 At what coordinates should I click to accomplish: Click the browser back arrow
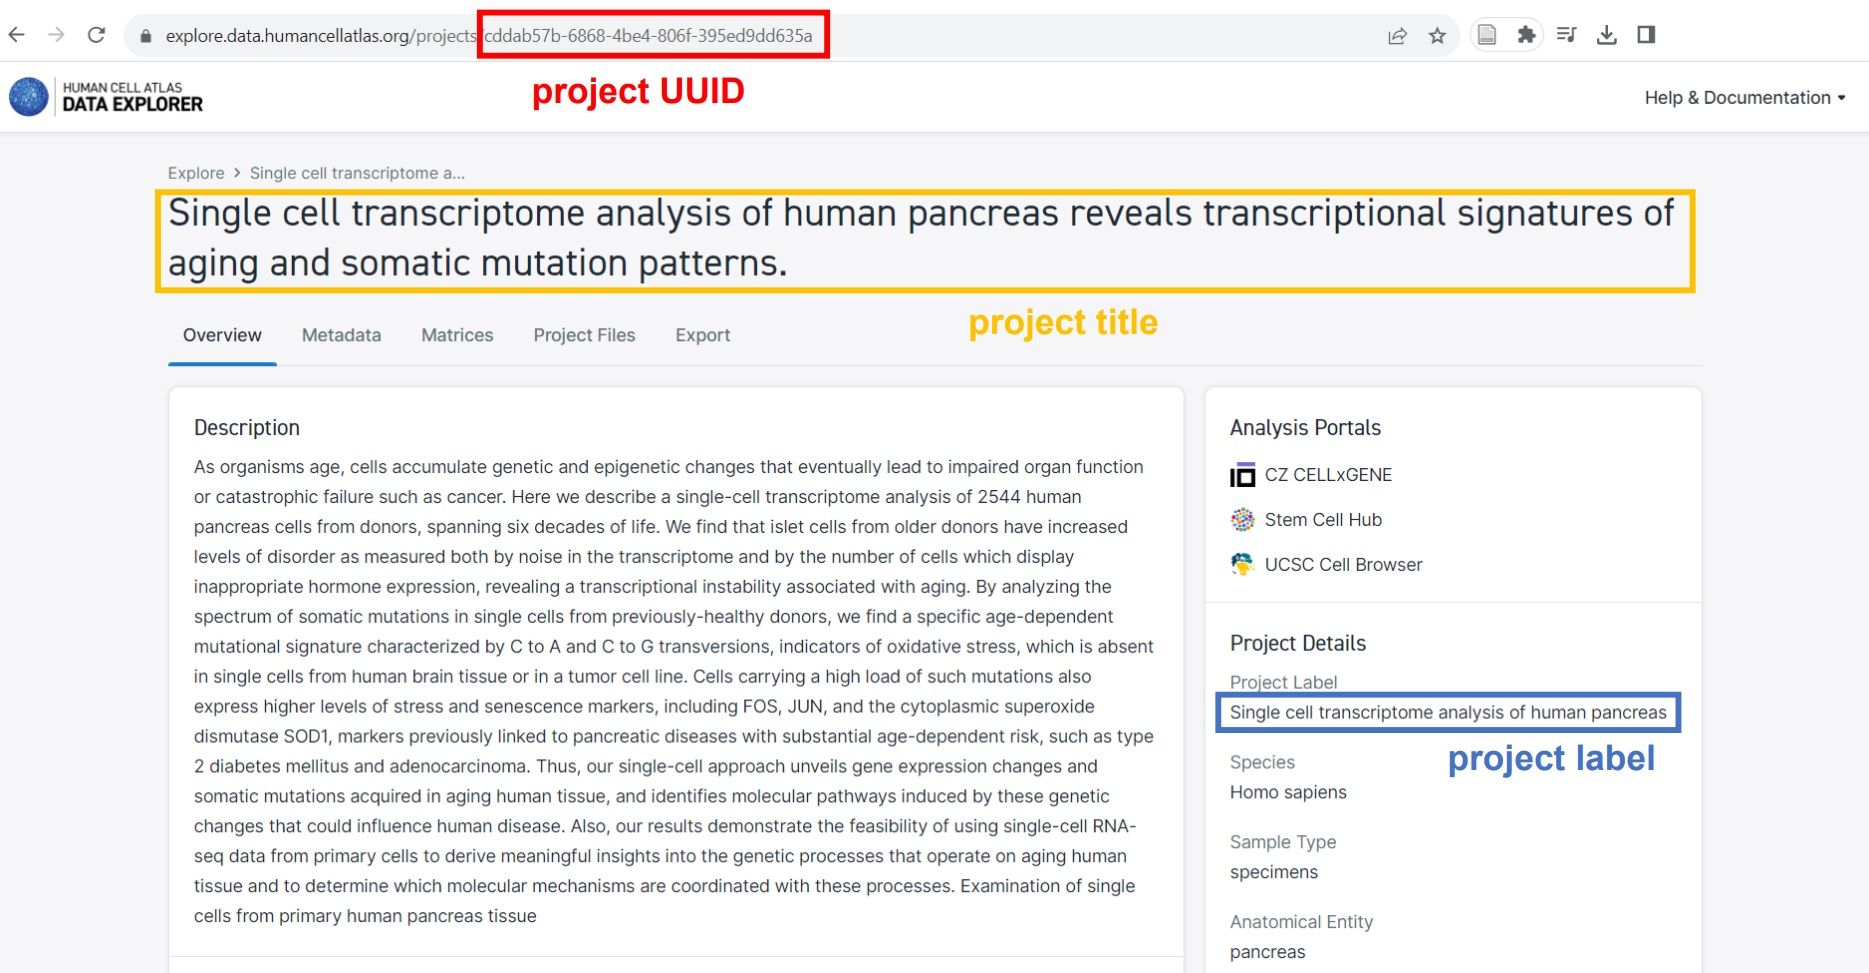(16, 35)
